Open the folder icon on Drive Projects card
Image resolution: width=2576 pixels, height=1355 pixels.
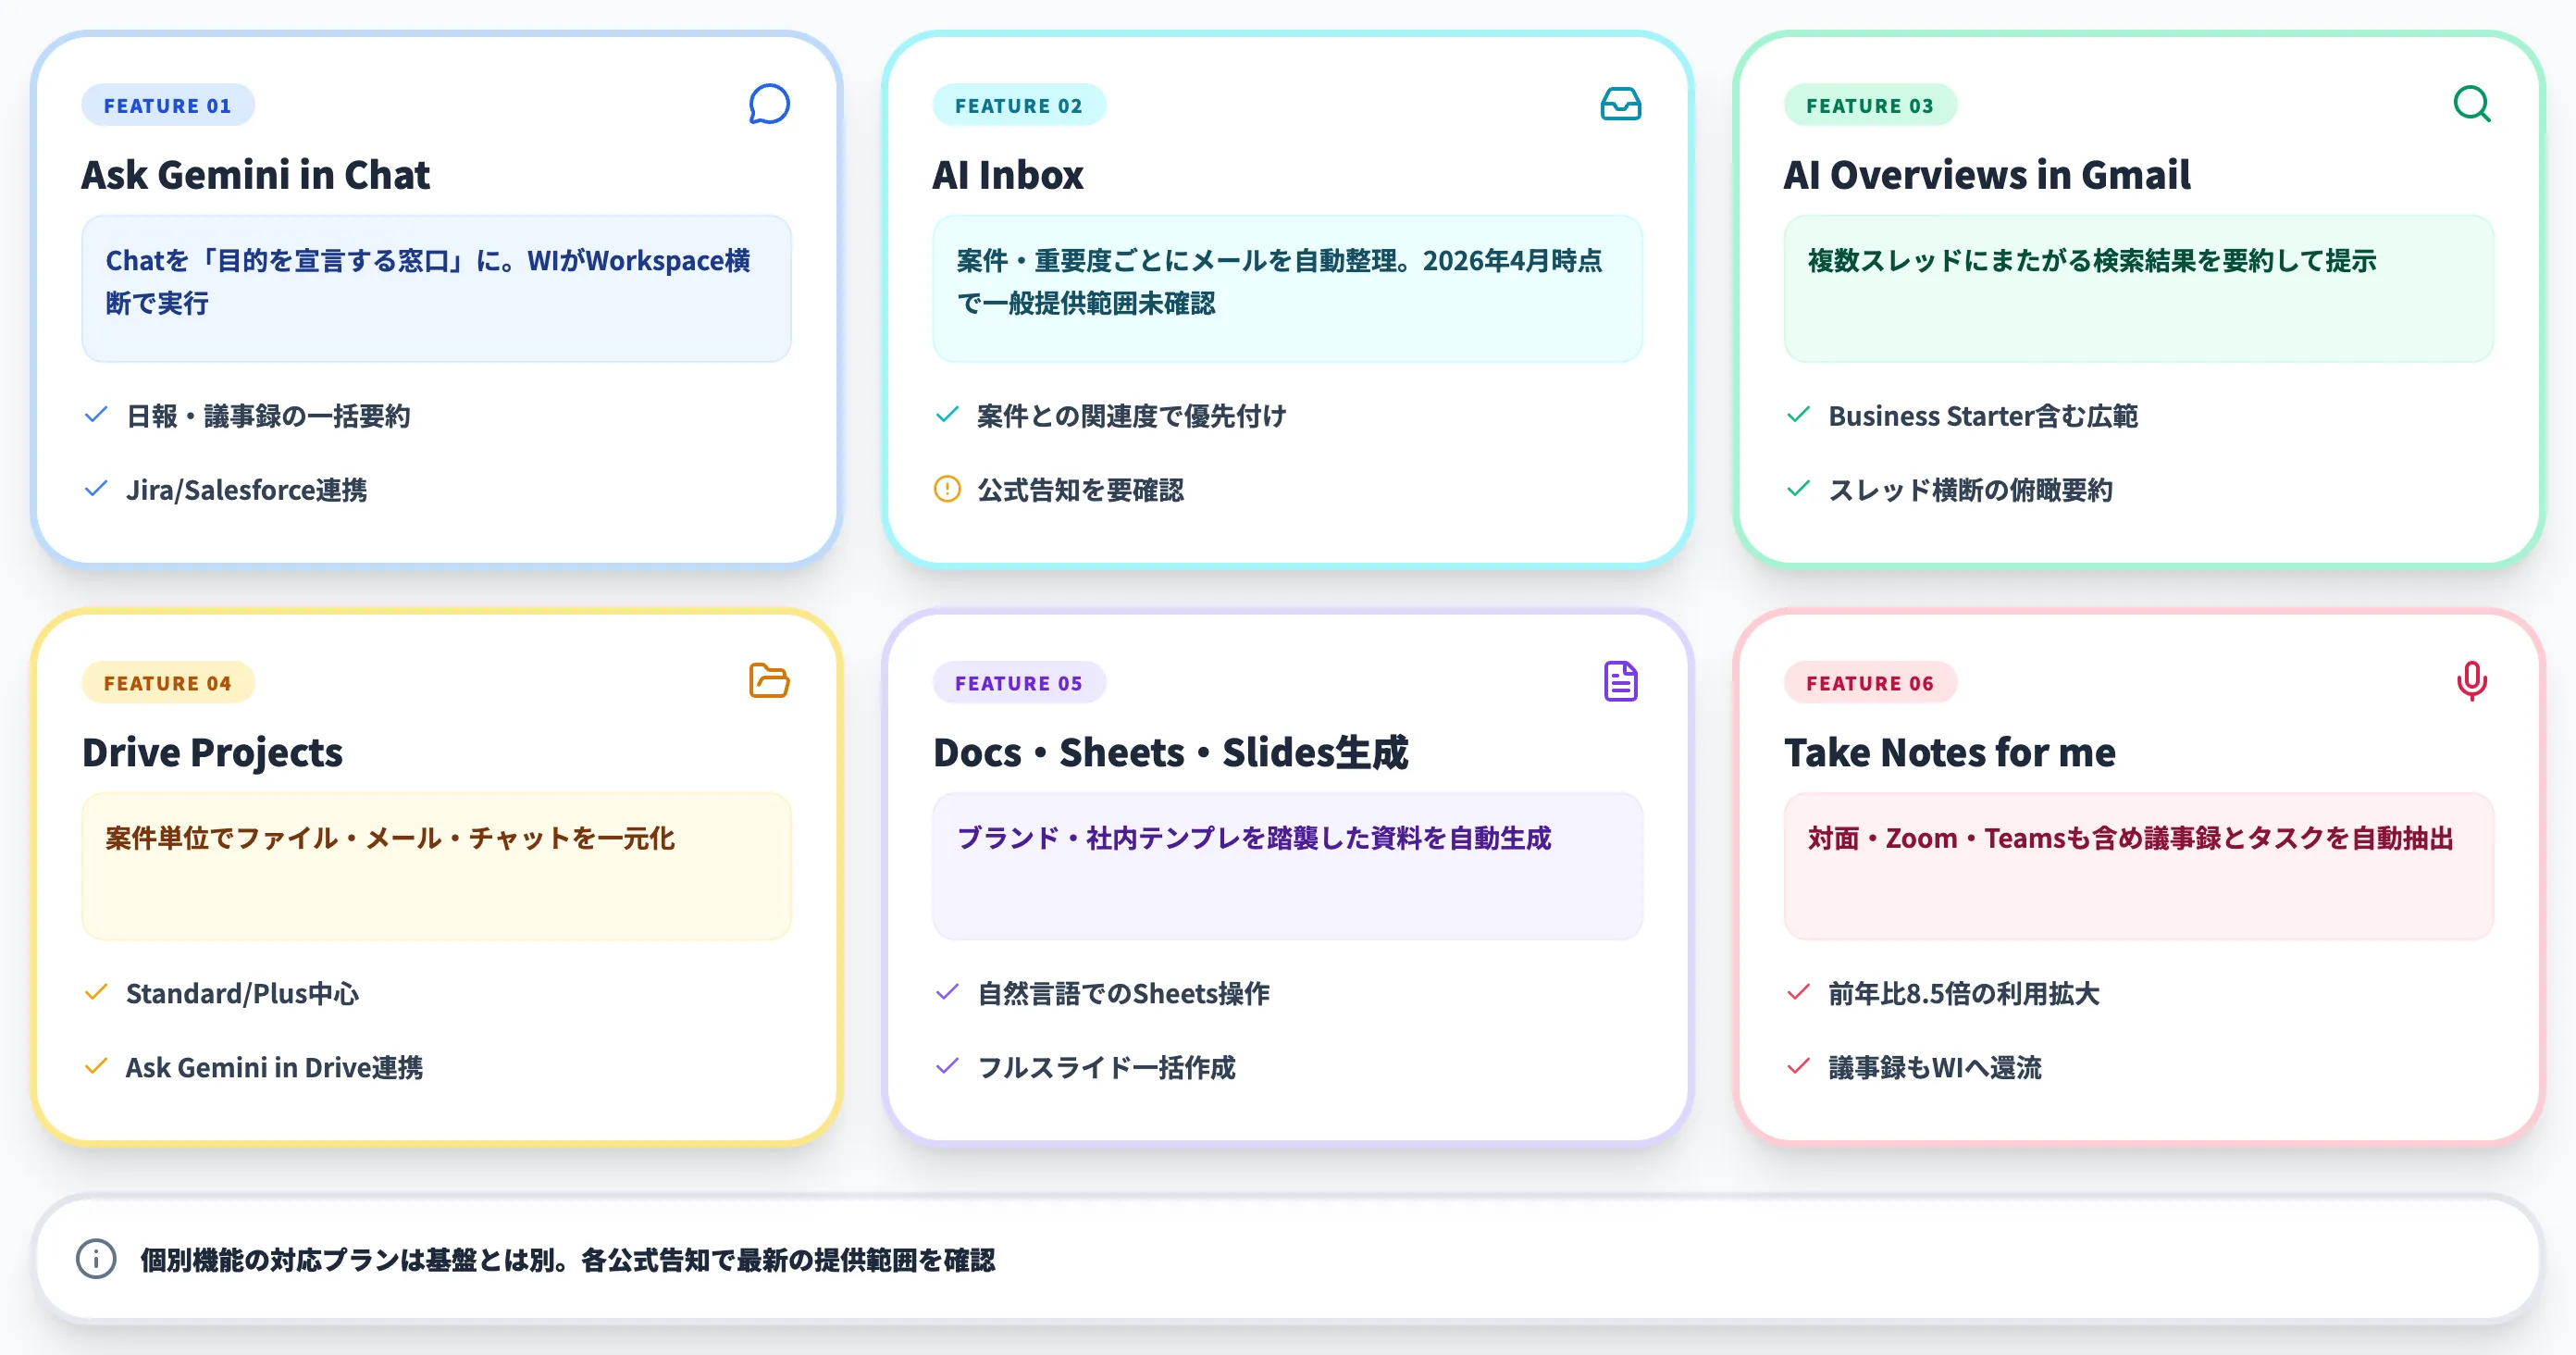click(x=768, y=681)
